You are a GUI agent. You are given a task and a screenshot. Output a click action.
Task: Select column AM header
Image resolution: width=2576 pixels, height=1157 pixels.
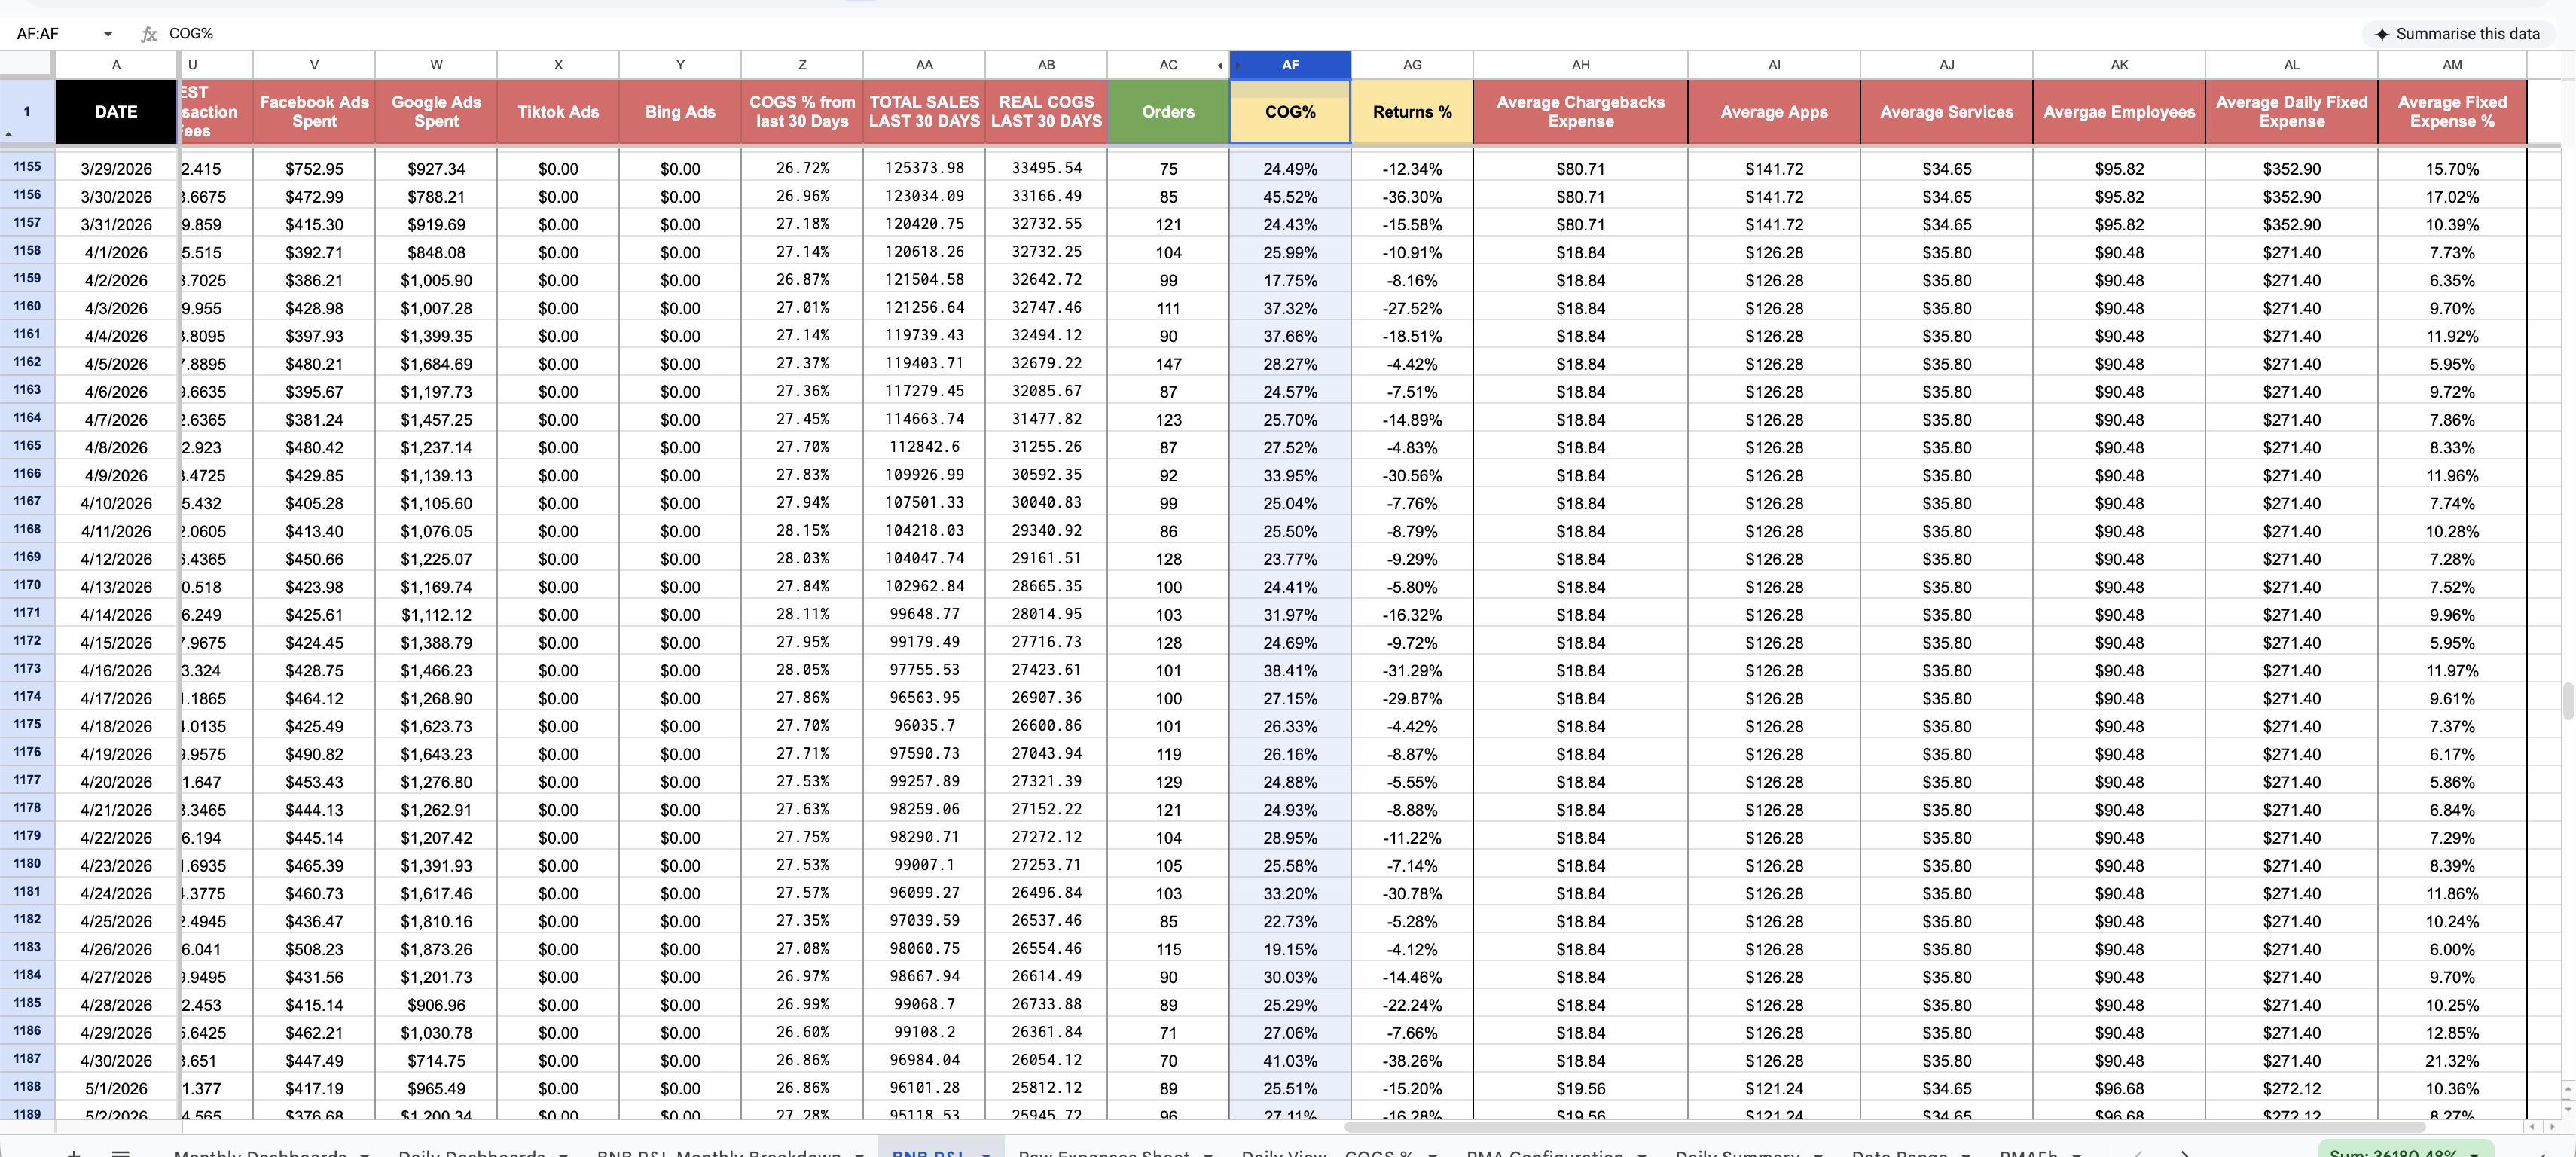coord(2451,65)
